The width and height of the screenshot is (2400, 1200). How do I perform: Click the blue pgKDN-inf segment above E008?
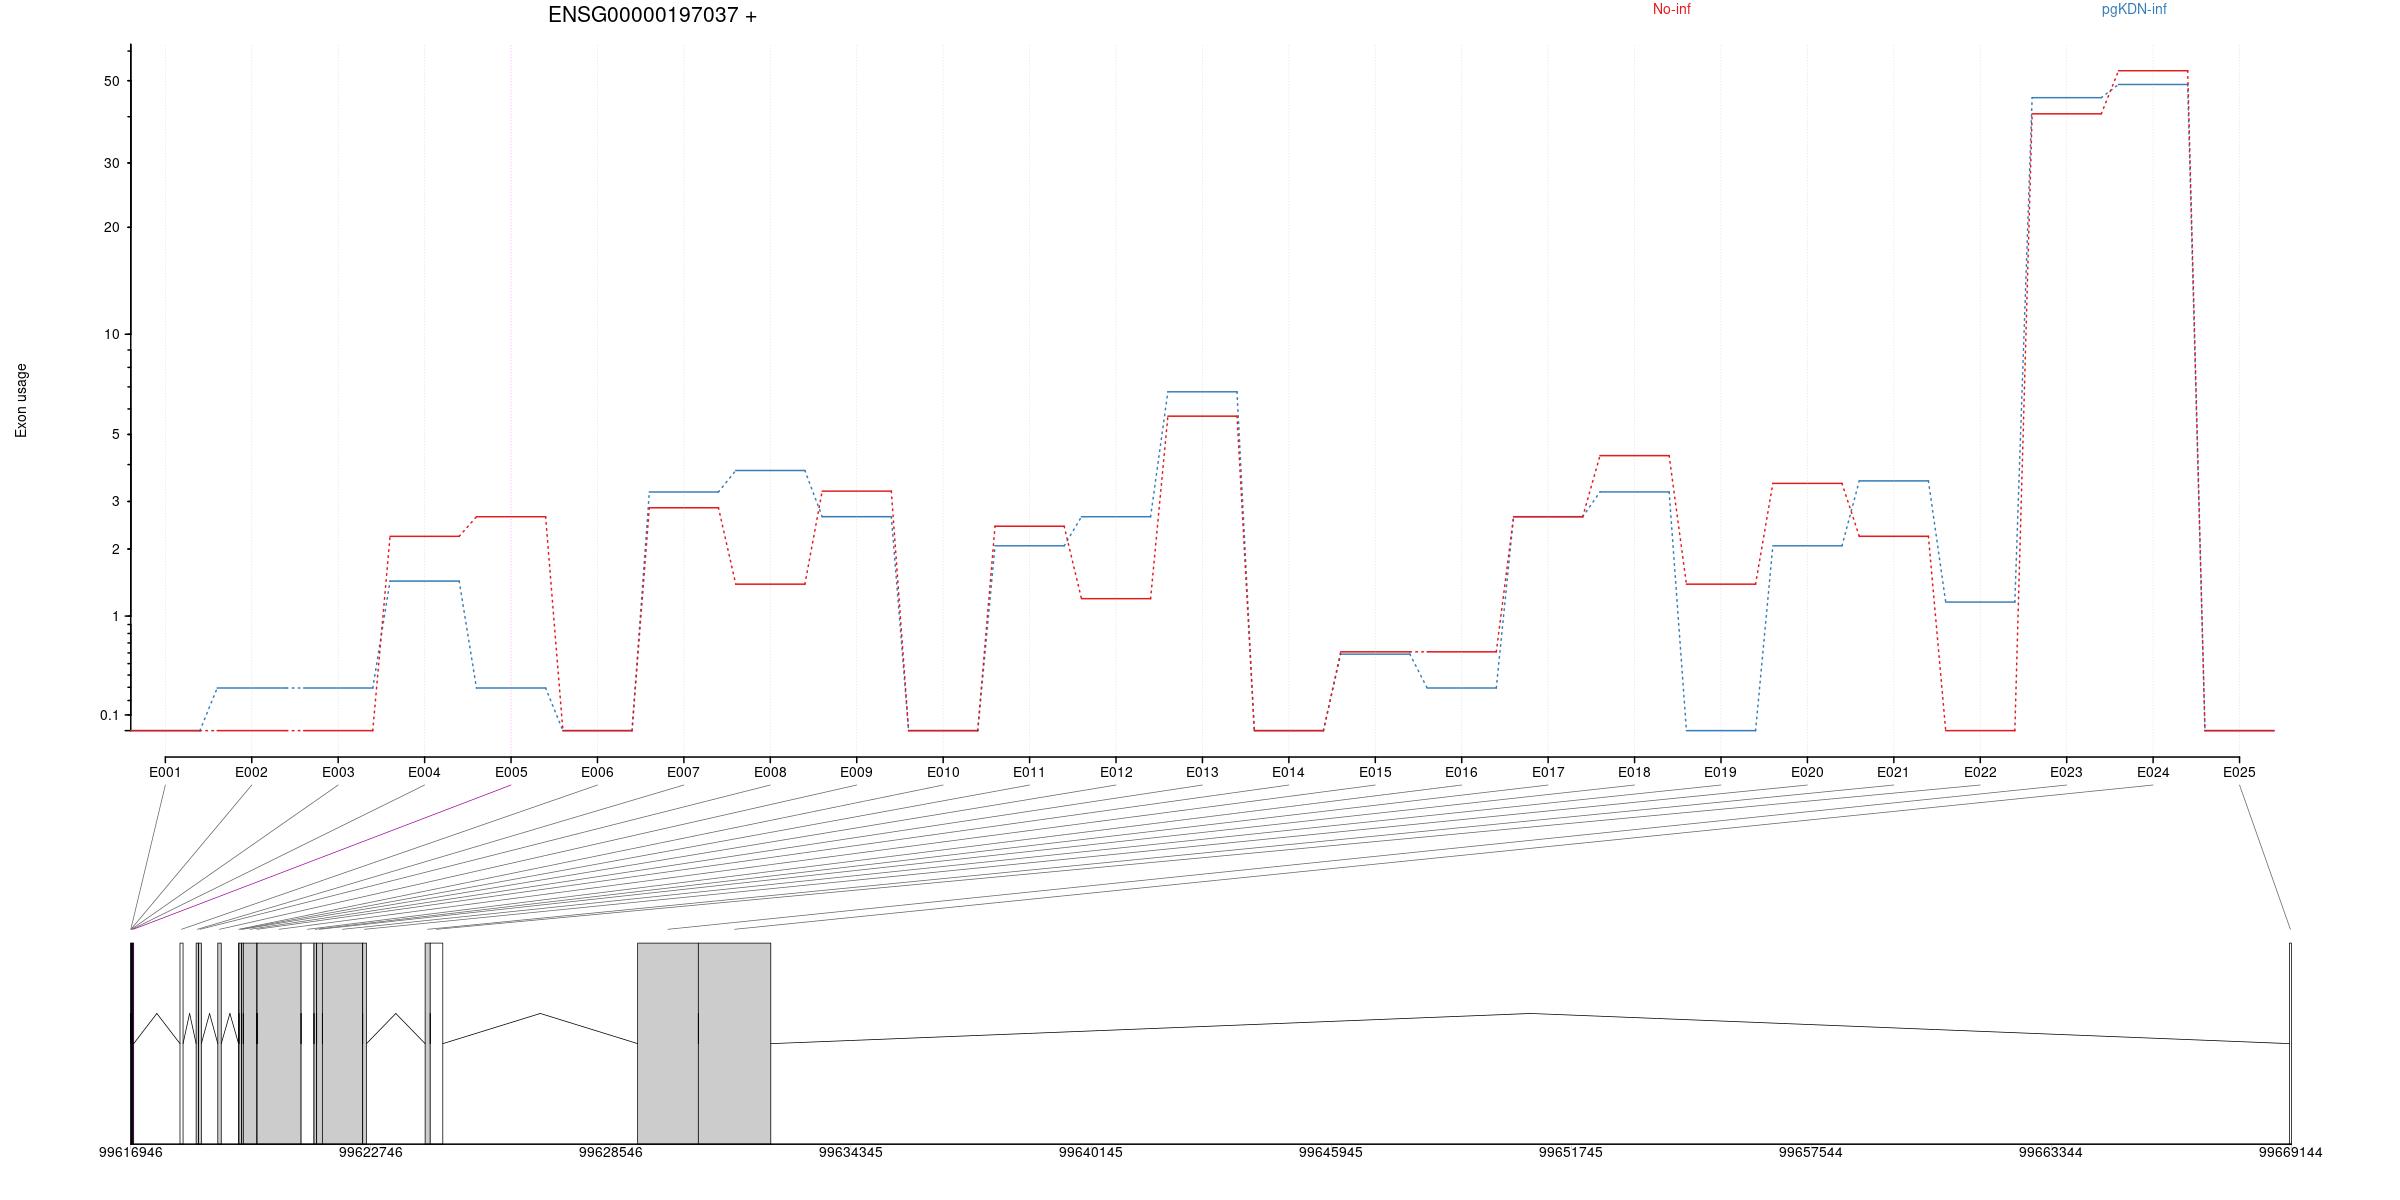770,470
